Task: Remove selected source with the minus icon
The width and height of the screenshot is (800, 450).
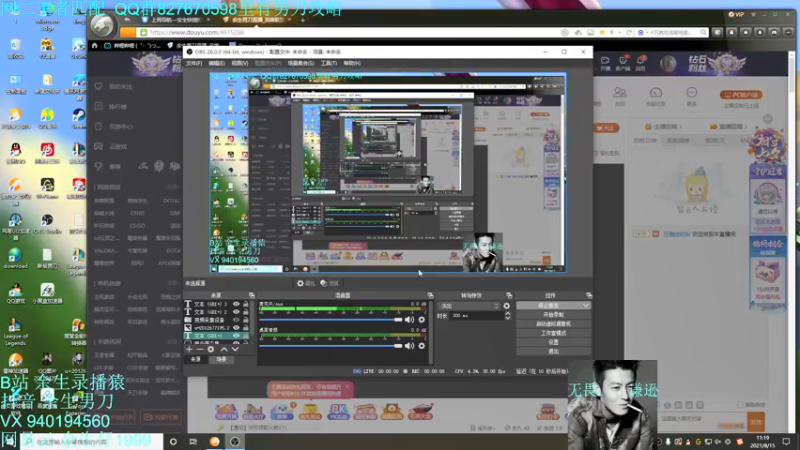Action: click(199, 349)
